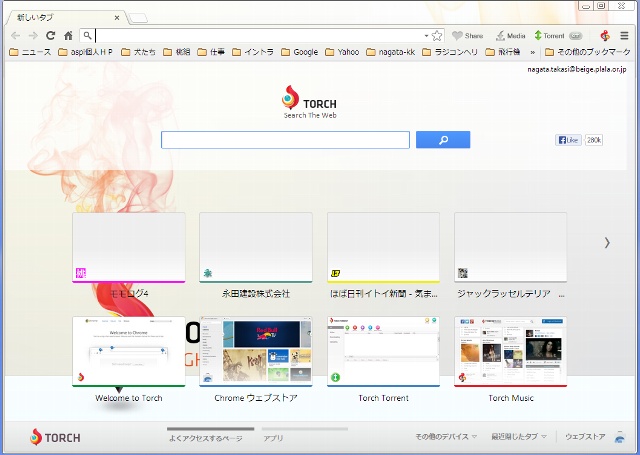Expand 最近閉じたタブ dropdown
This screenshot has width=640, height=455.
[519, 437]
